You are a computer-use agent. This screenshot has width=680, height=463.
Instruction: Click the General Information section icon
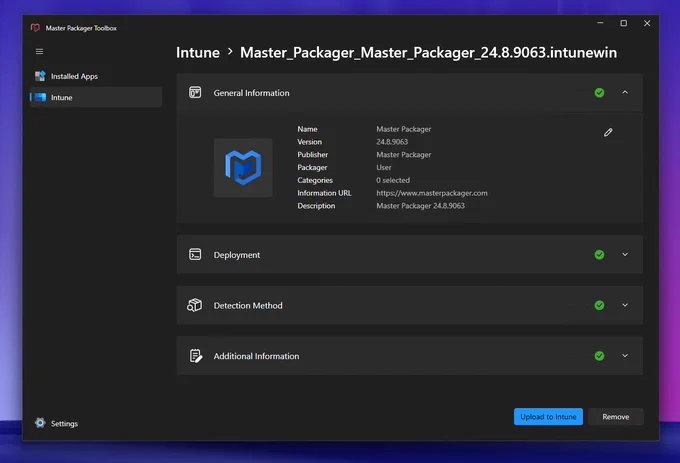[x=195, y=92]
